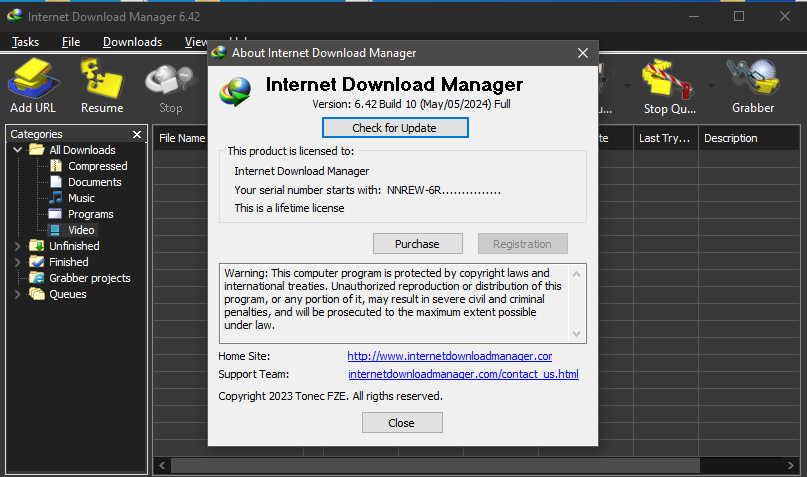
Task: Select Compressed in category tree
Action: point(98,166)
